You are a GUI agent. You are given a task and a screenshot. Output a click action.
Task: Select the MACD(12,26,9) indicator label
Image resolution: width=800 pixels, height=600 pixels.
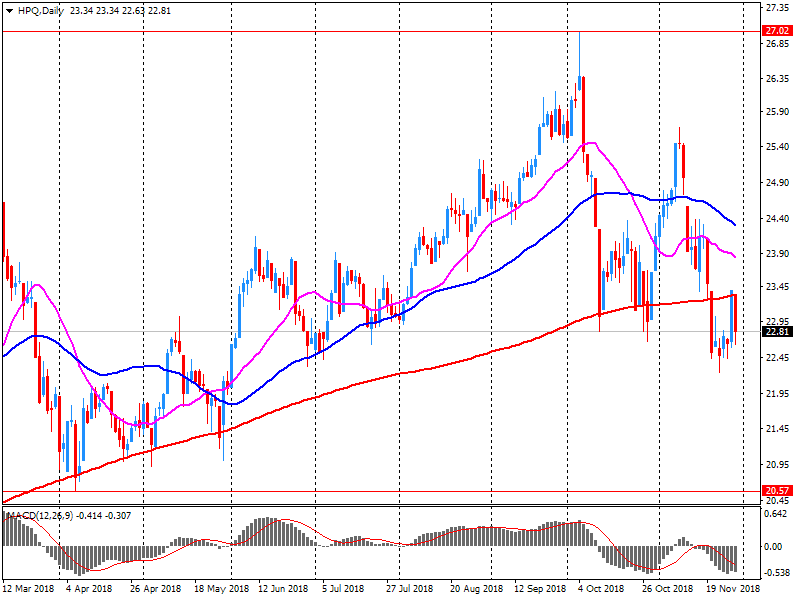[41, 516]
